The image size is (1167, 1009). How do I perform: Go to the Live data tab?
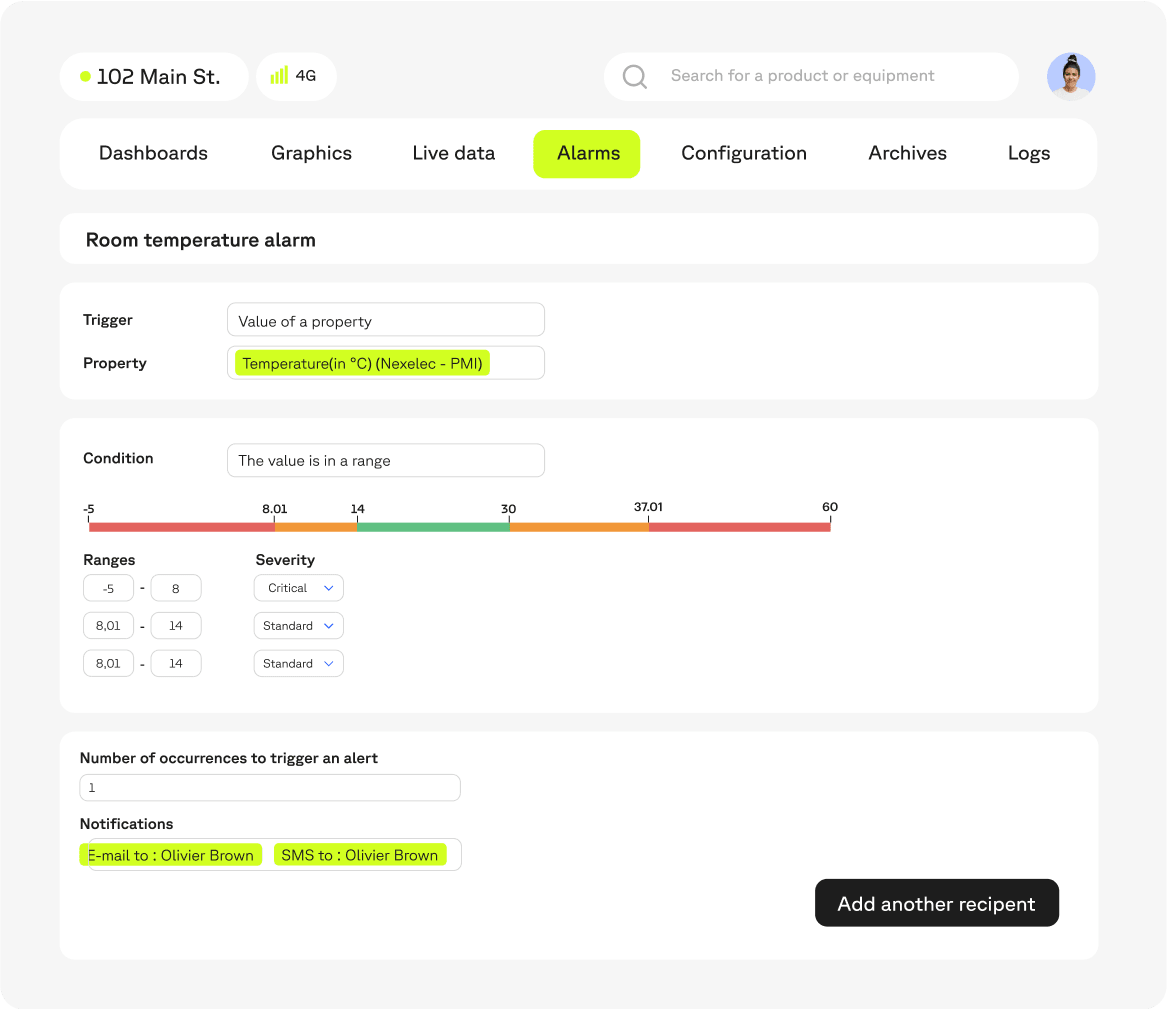pos(453,154)
